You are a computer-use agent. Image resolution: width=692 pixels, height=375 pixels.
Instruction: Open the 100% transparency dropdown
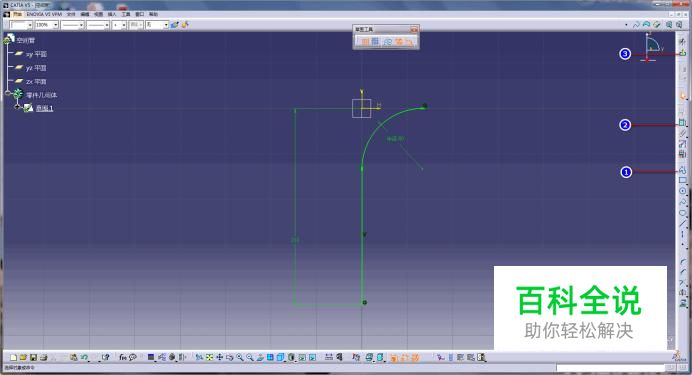click(x=47, y=25)
